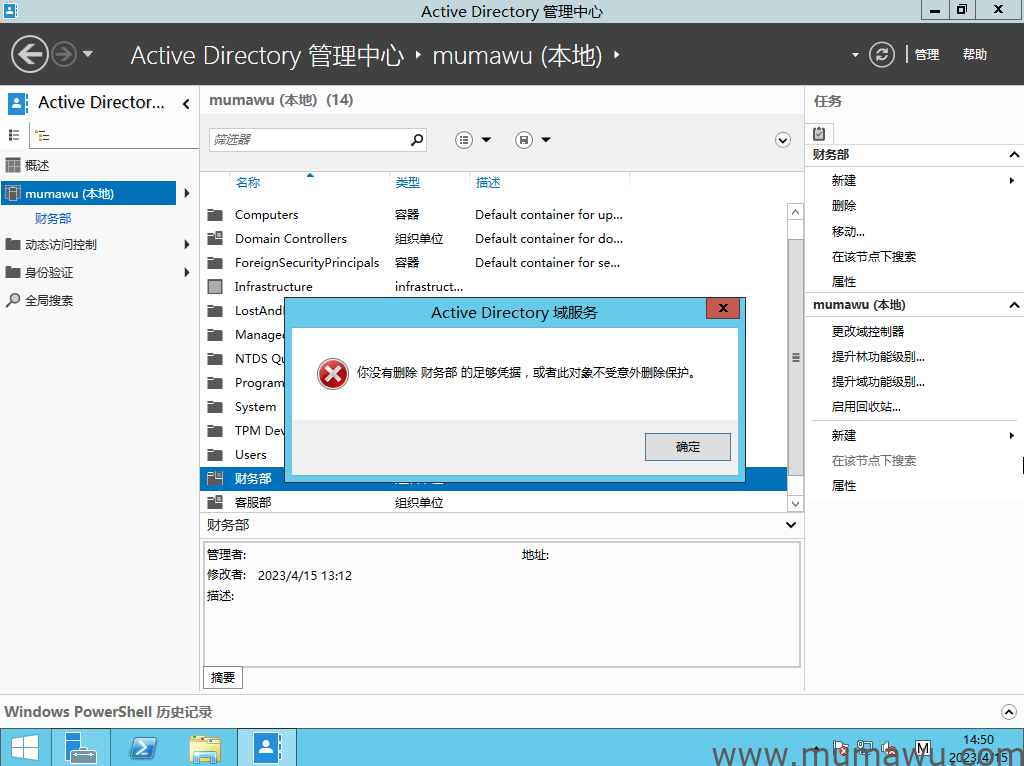Click the 财务部 OU icon in list
The width and height of the screenshot is (1024, 766).
(215, 478)
